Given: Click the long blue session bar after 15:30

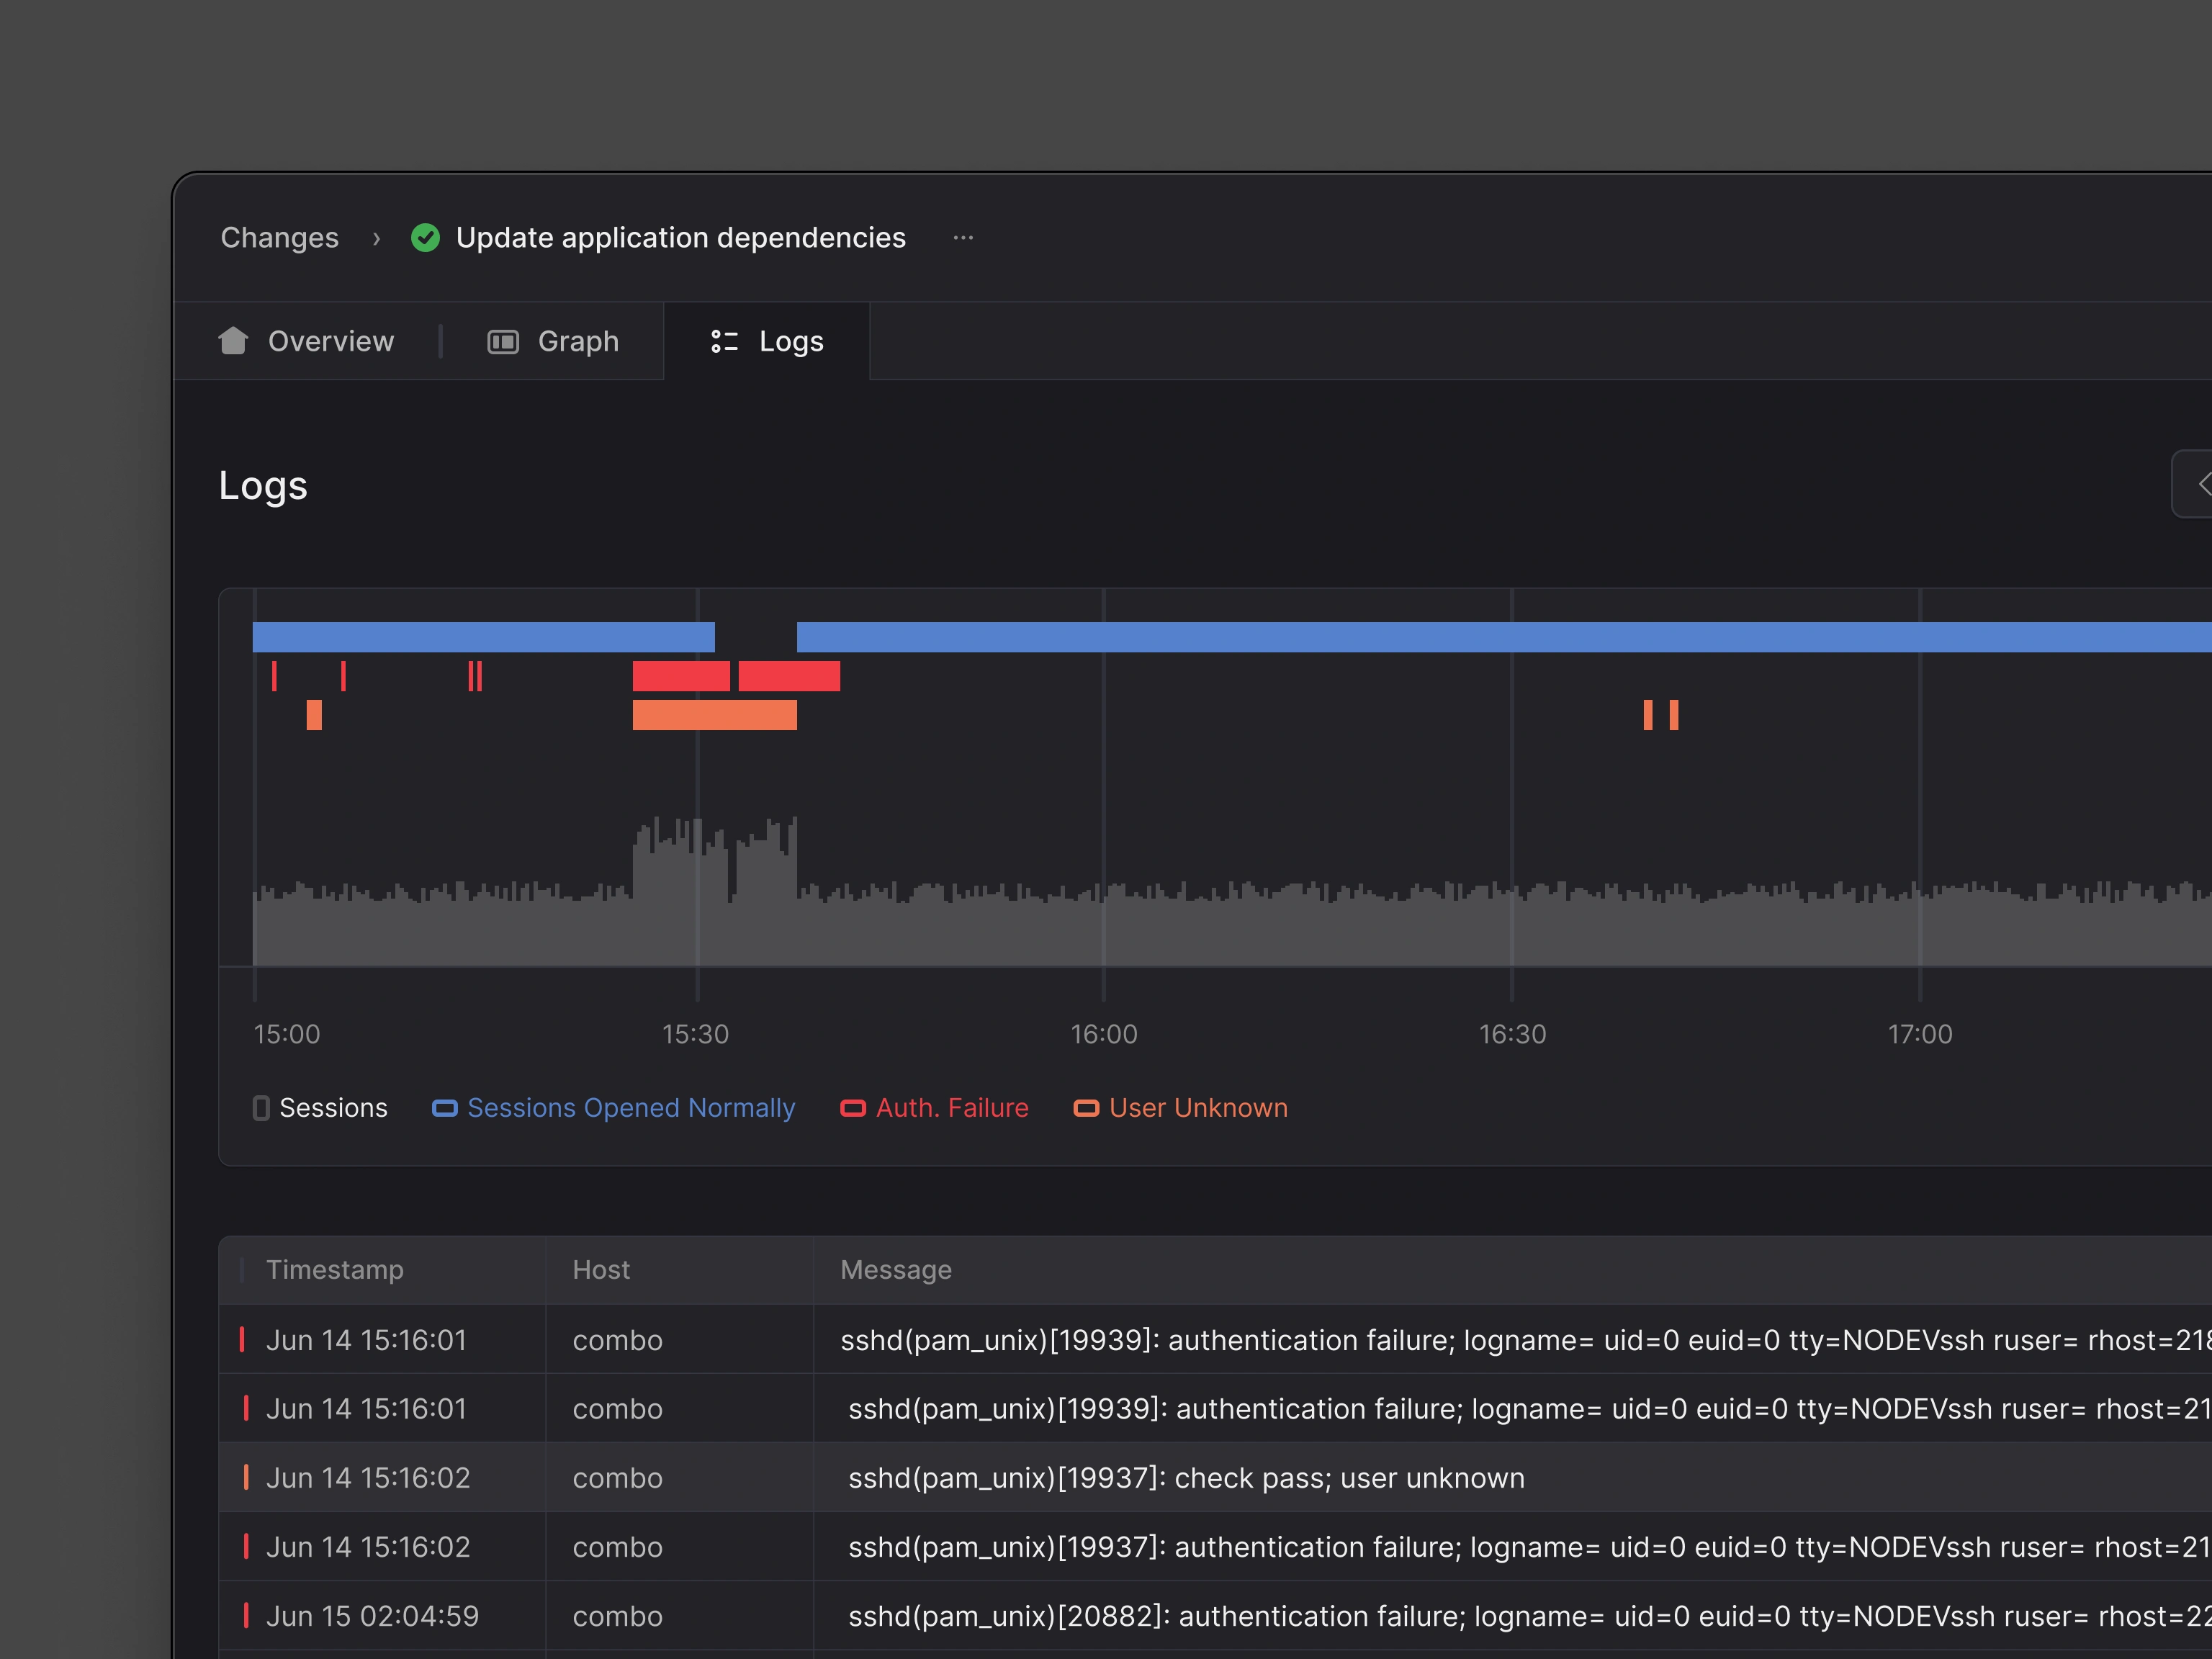Looking at the screenshot, I should click(x=1504, y=637).
